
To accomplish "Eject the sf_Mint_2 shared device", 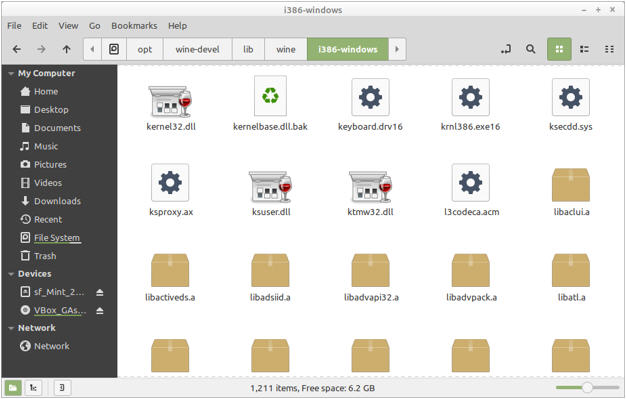I will [100, 293].
